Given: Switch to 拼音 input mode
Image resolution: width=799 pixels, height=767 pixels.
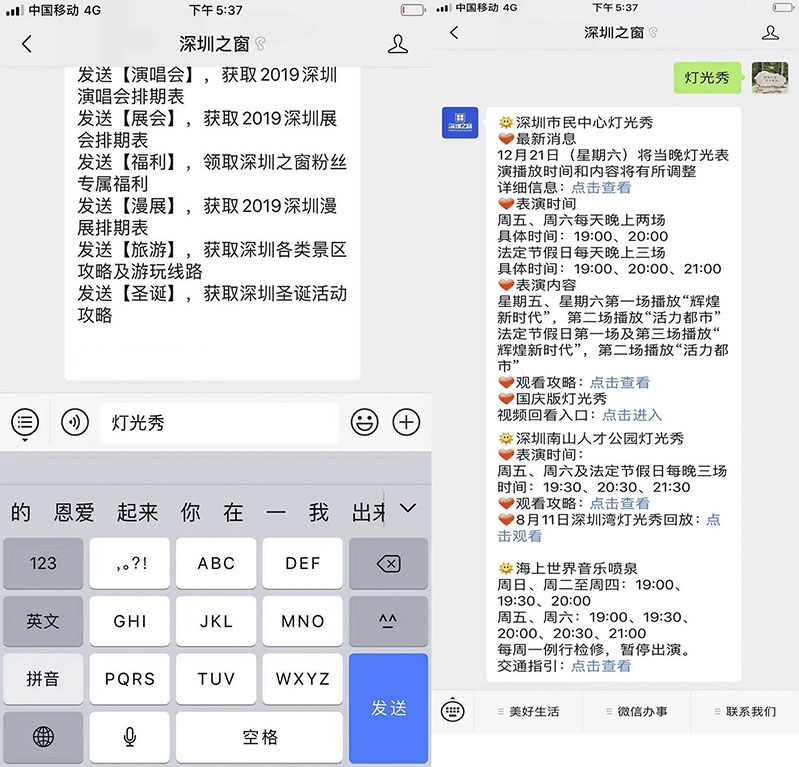Looking at the screenshot, I should [43, 679].
